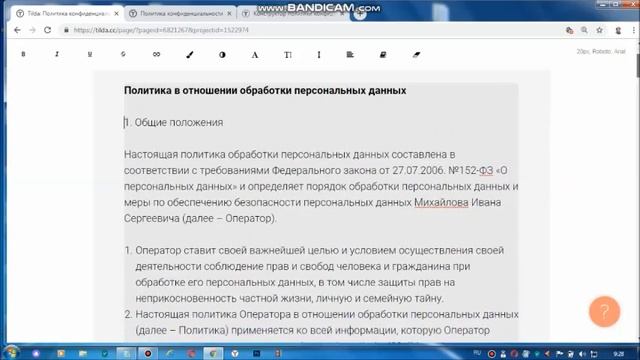Click list item 1 starting 'Оператор ставит своей'
640x360 pixels.
(x=320, y=274)
